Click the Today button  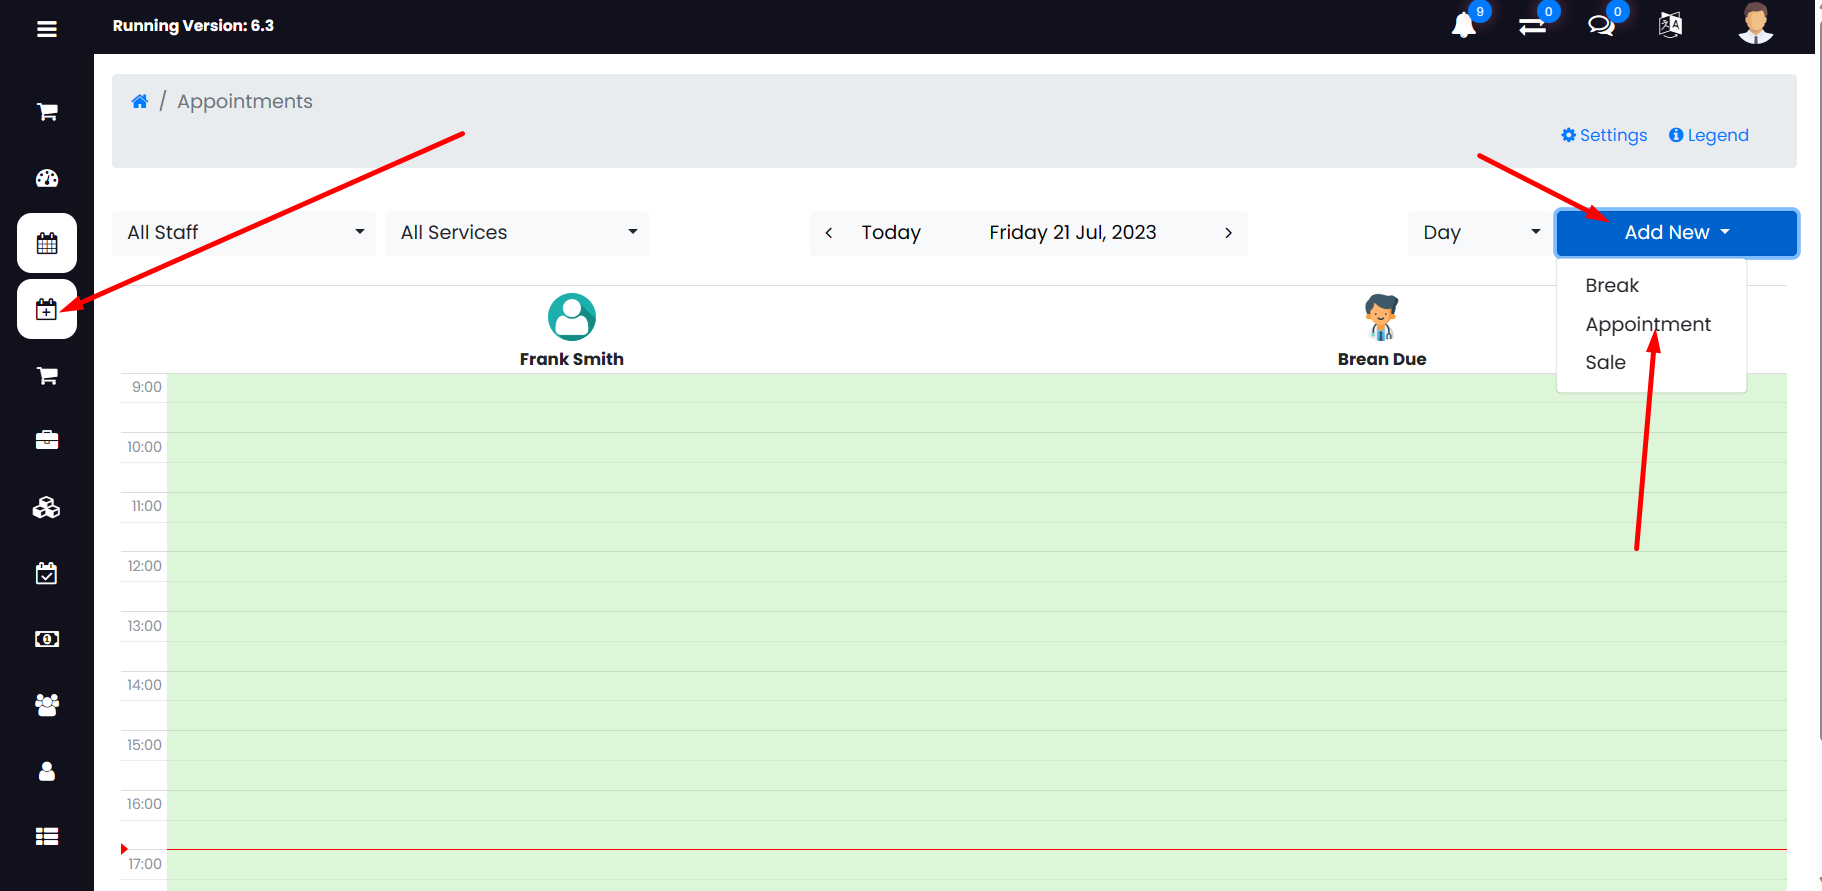click(x=891, y=233)
